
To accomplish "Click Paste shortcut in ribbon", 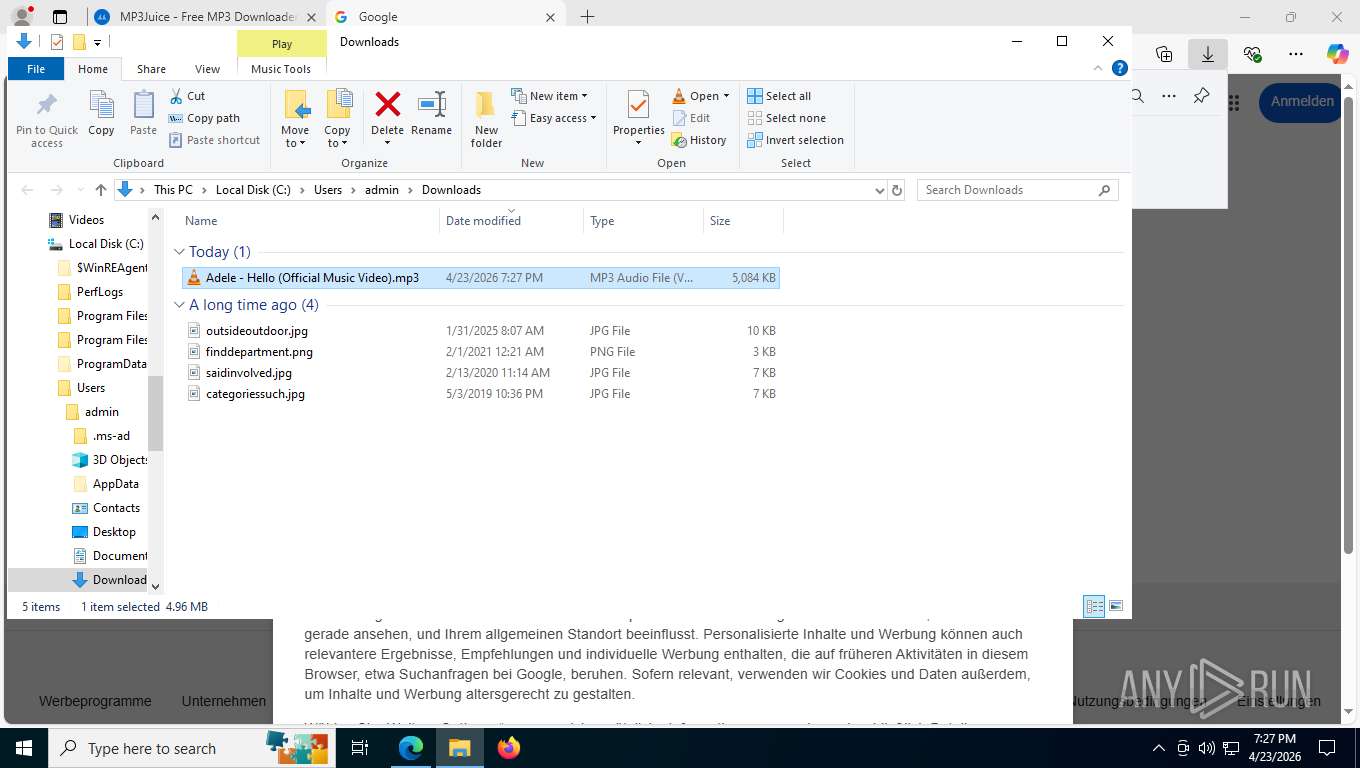I will 214,140.
